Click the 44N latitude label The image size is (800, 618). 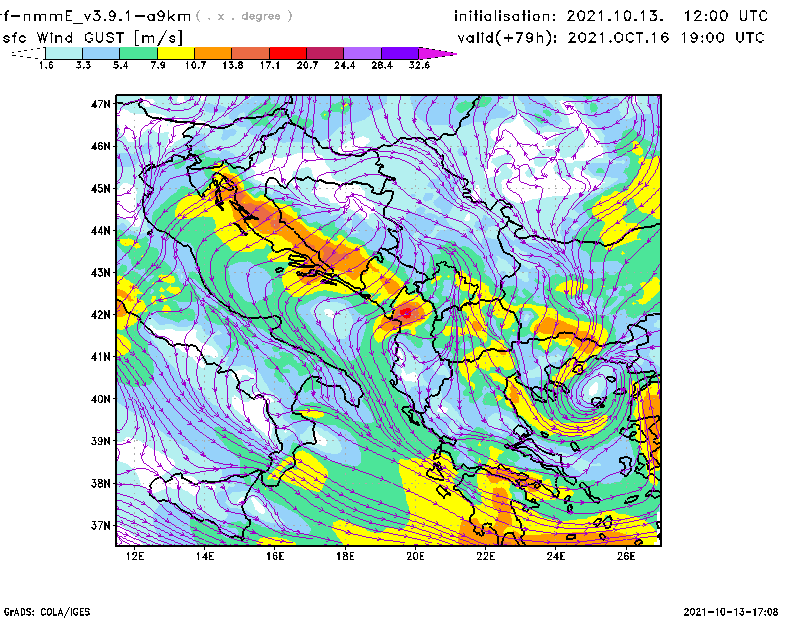coord(101,231)
